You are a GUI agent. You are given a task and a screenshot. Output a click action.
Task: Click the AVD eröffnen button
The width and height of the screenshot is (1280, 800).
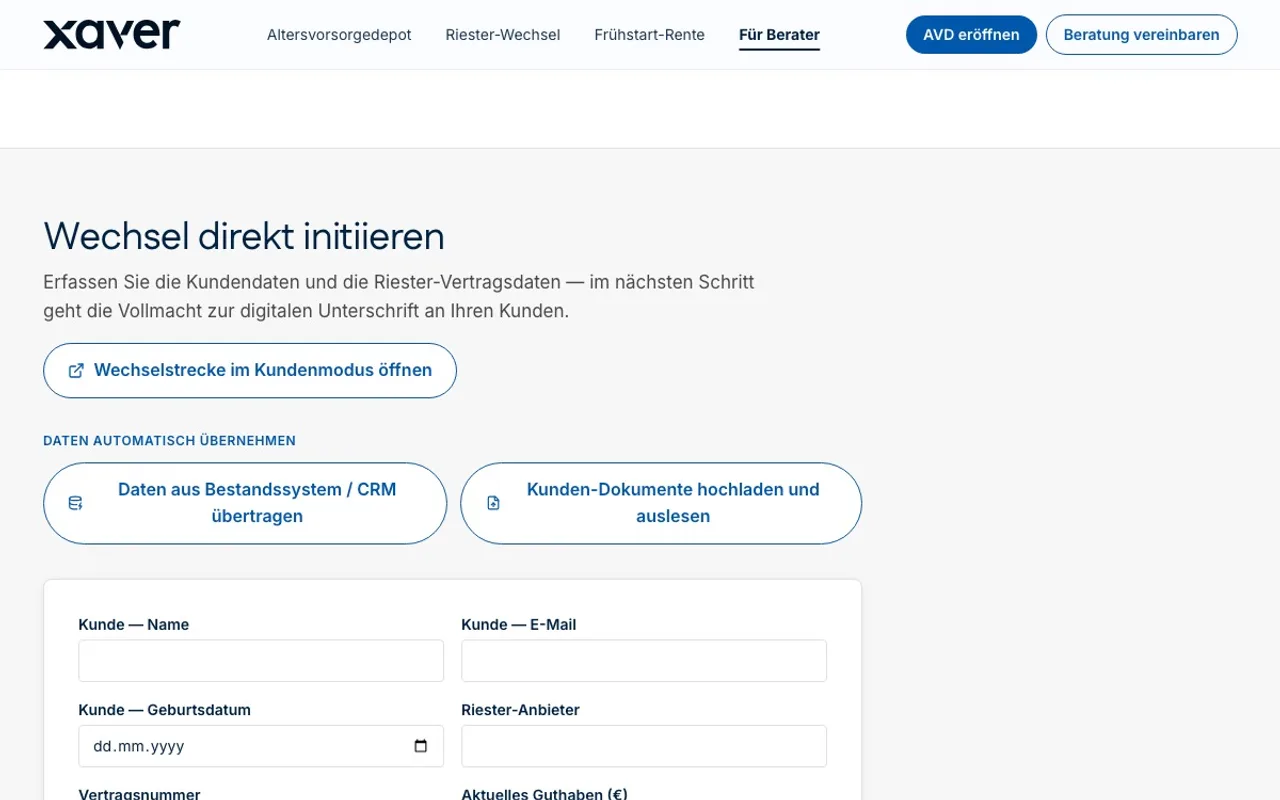[971, 35]
